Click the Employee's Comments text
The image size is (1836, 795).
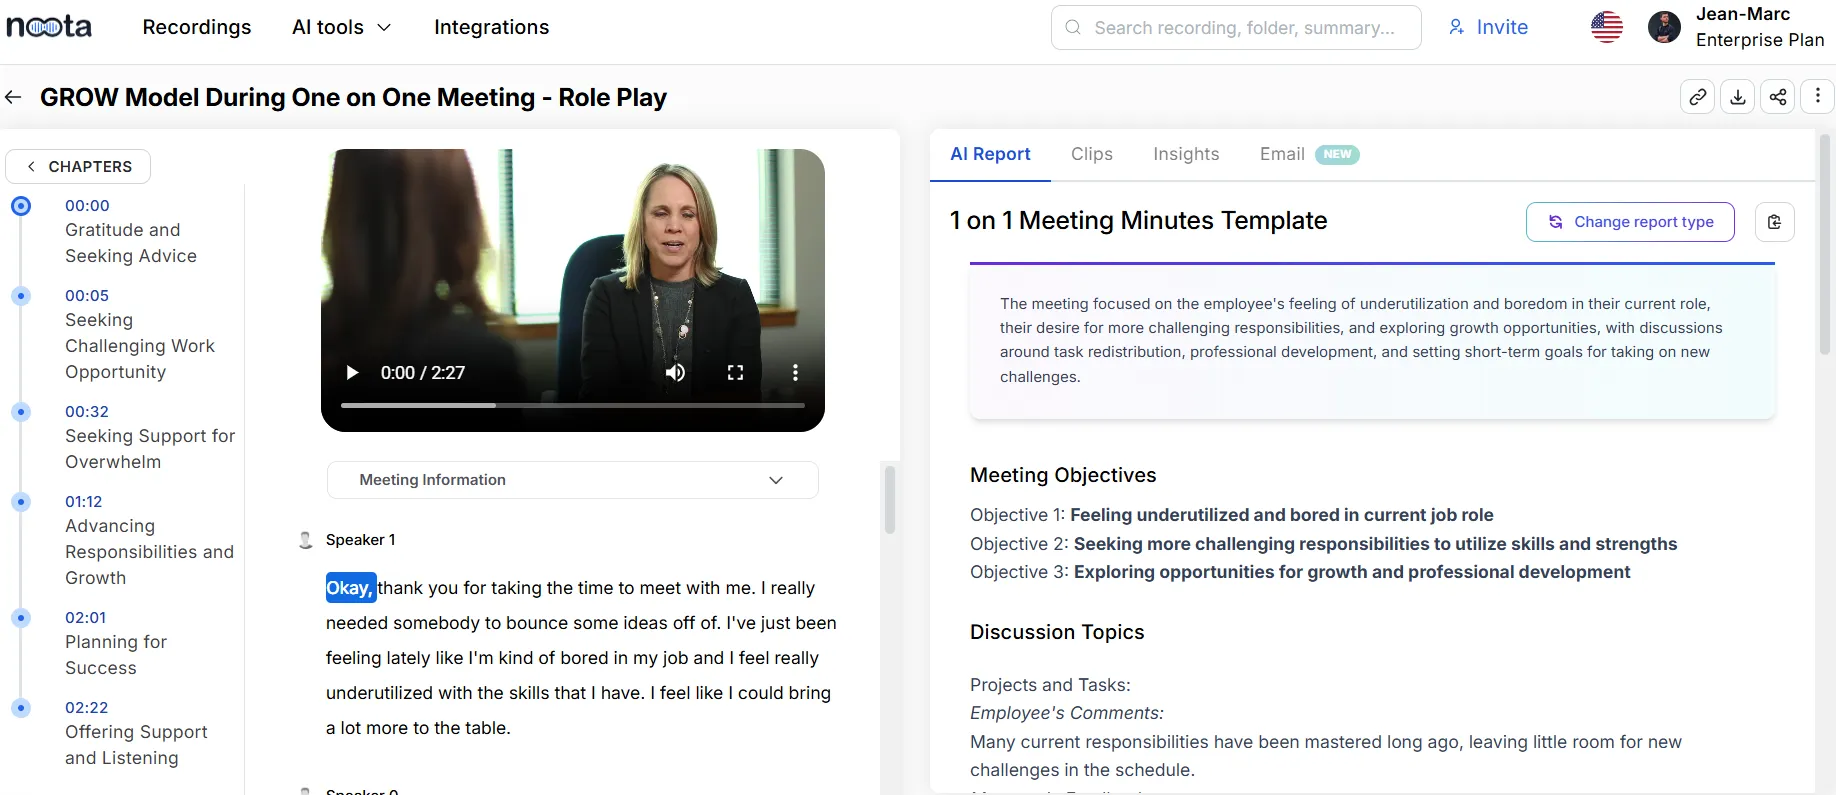point(1067,713)
